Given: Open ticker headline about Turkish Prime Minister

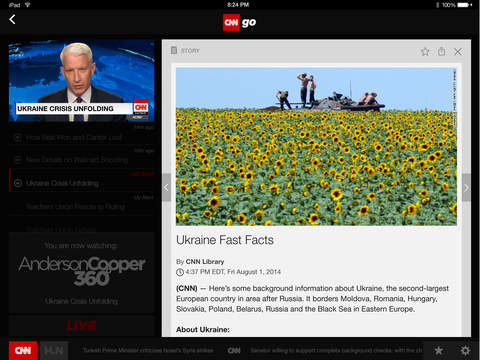Looking at the screenshot, I should pos(148,350).
